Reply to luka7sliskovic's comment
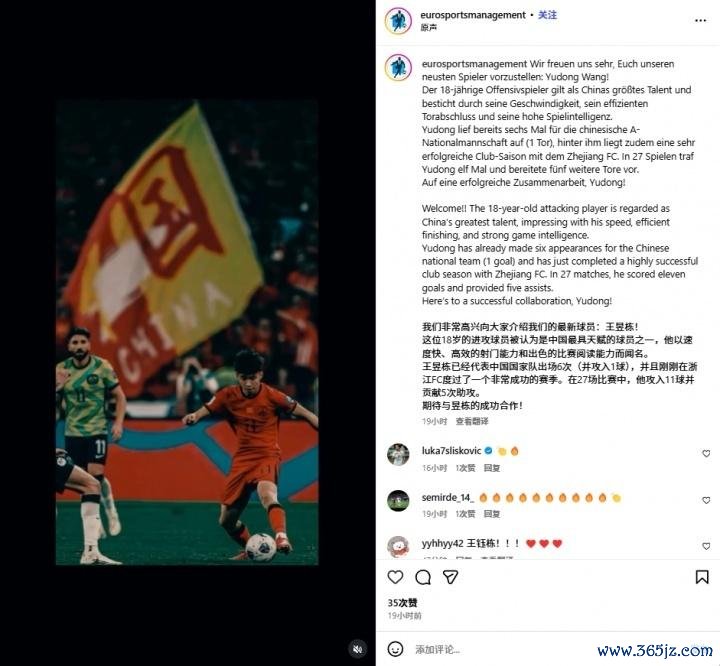Viewport: 720px width, 666px height. click(x=492, y=468)
